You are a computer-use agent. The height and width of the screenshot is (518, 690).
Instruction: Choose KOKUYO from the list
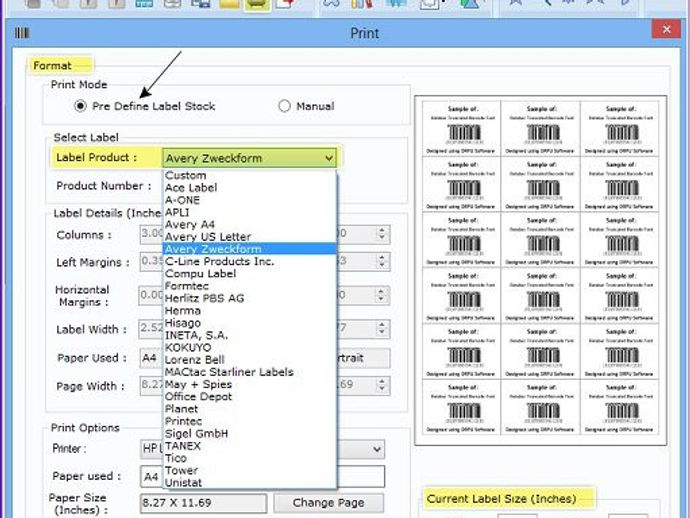(x=250, y=348)
